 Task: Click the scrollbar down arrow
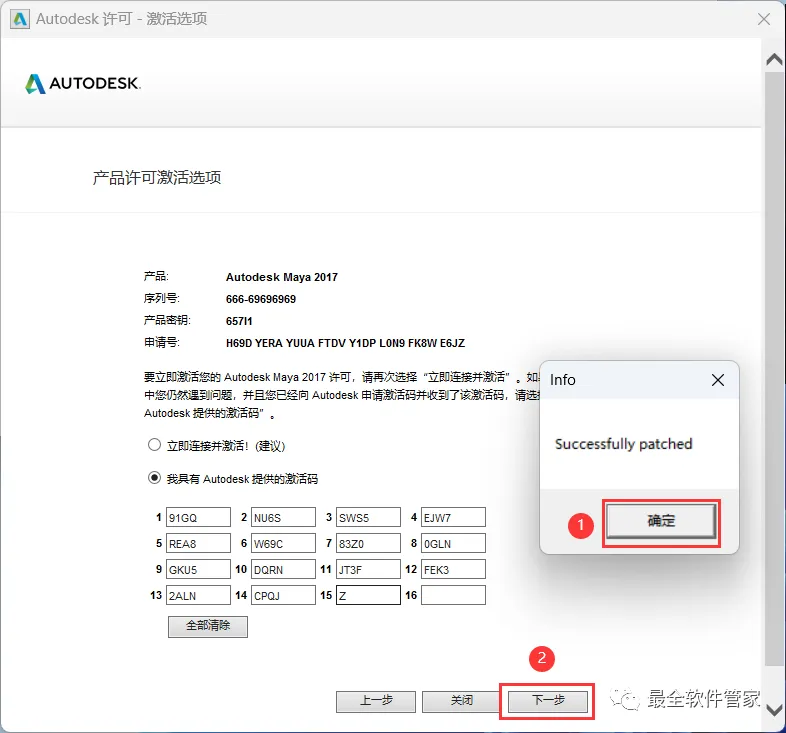(x=774, y=710)
